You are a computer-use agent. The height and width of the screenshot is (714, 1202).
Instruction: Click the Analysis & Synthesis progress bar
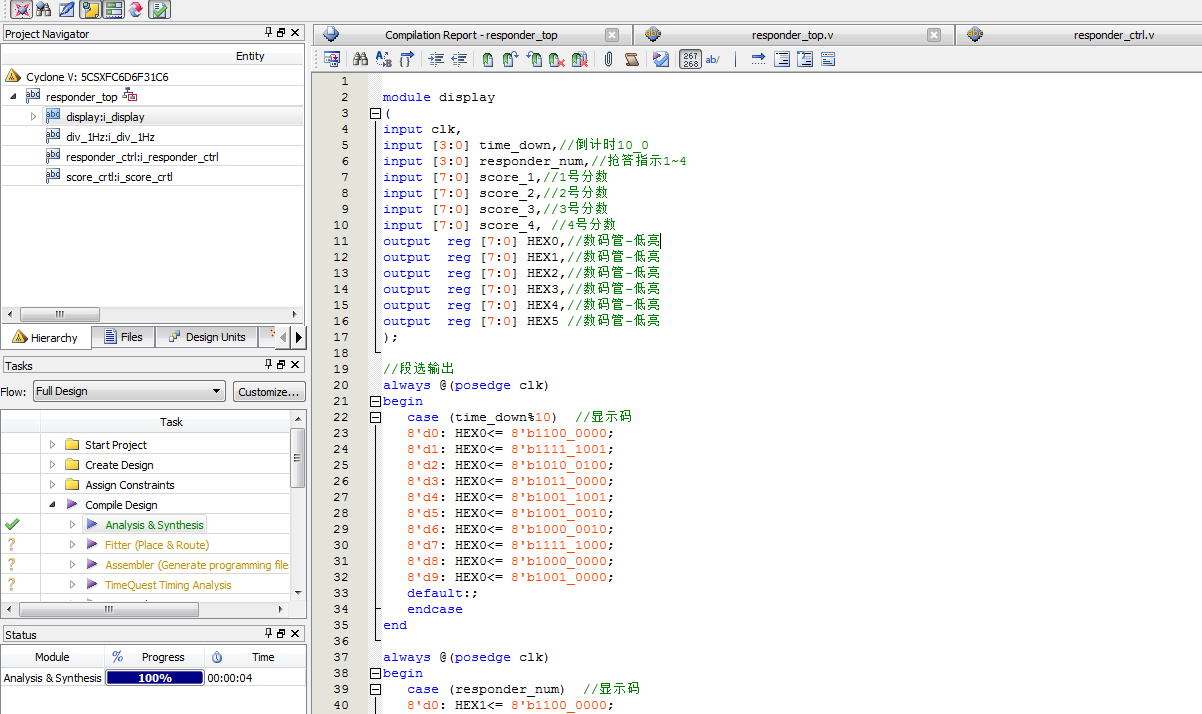154,678
